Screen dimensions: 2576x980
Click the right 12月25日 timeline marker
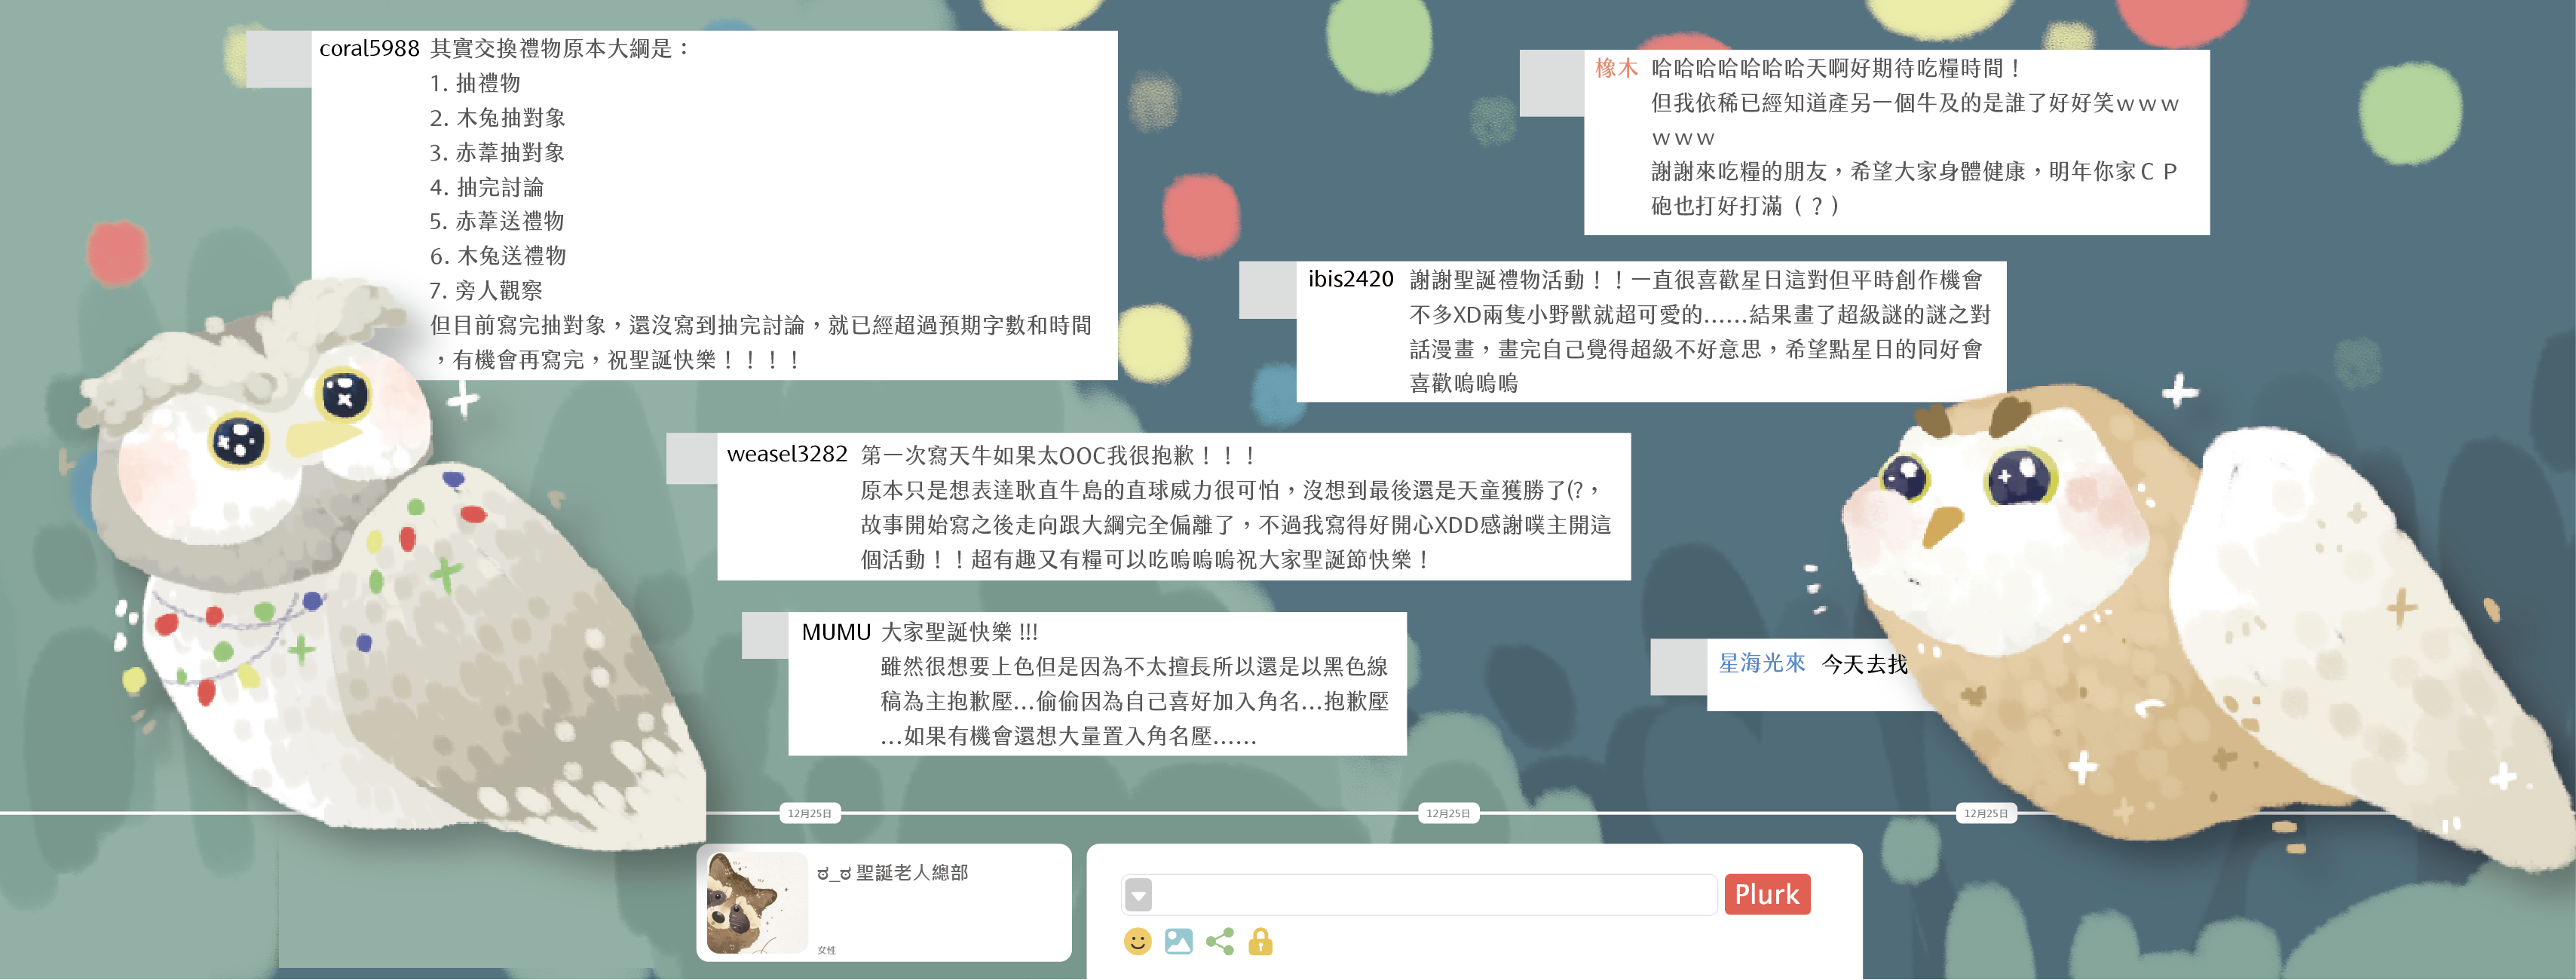1986,814
